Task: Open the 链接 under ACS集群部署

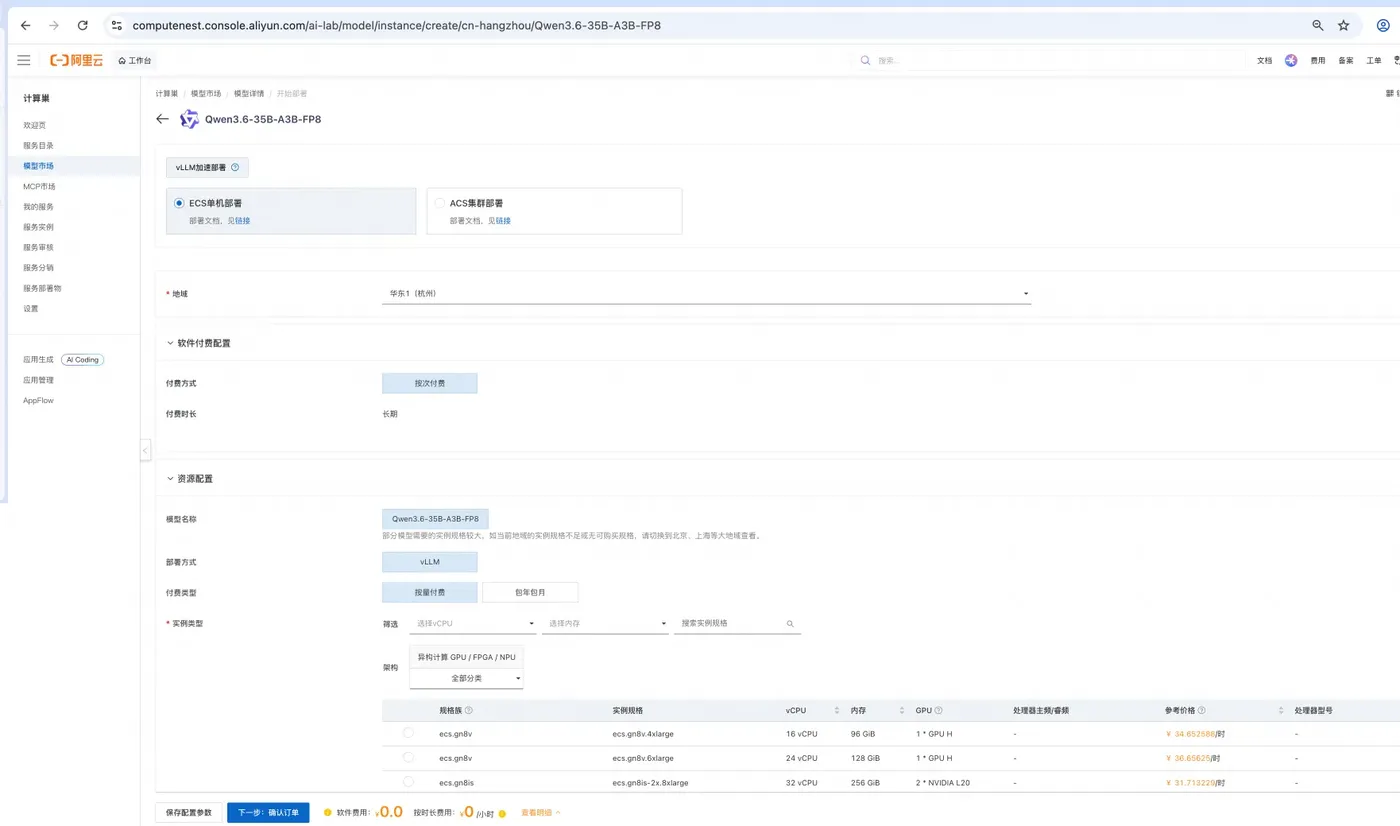Action: click(503, 221)
